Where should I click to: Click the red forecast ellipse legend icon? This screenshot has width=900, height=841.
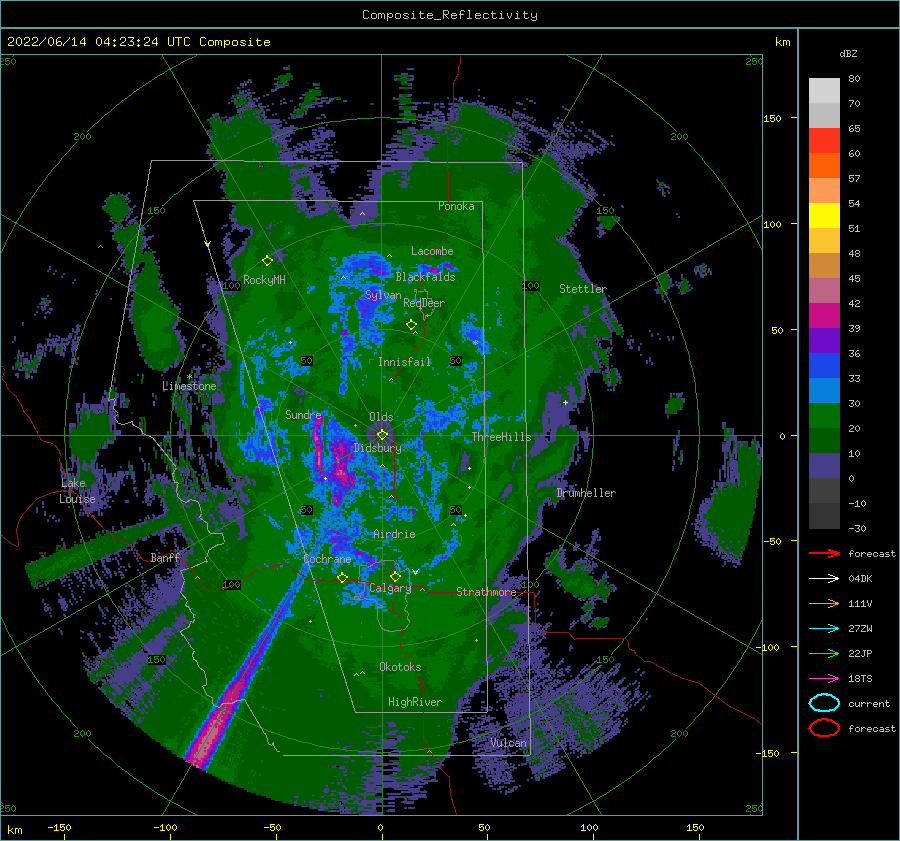(x=824, y=728)
